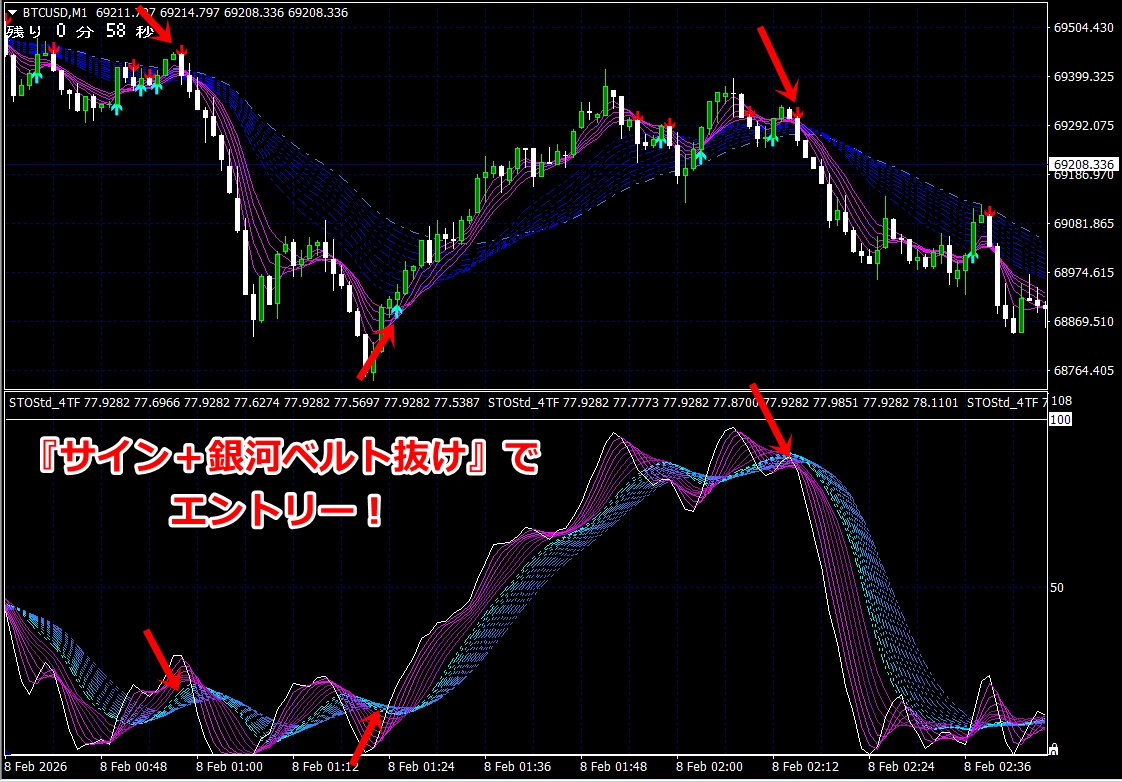Click the BTCUSD,M1 chart title

coord(55,13)
